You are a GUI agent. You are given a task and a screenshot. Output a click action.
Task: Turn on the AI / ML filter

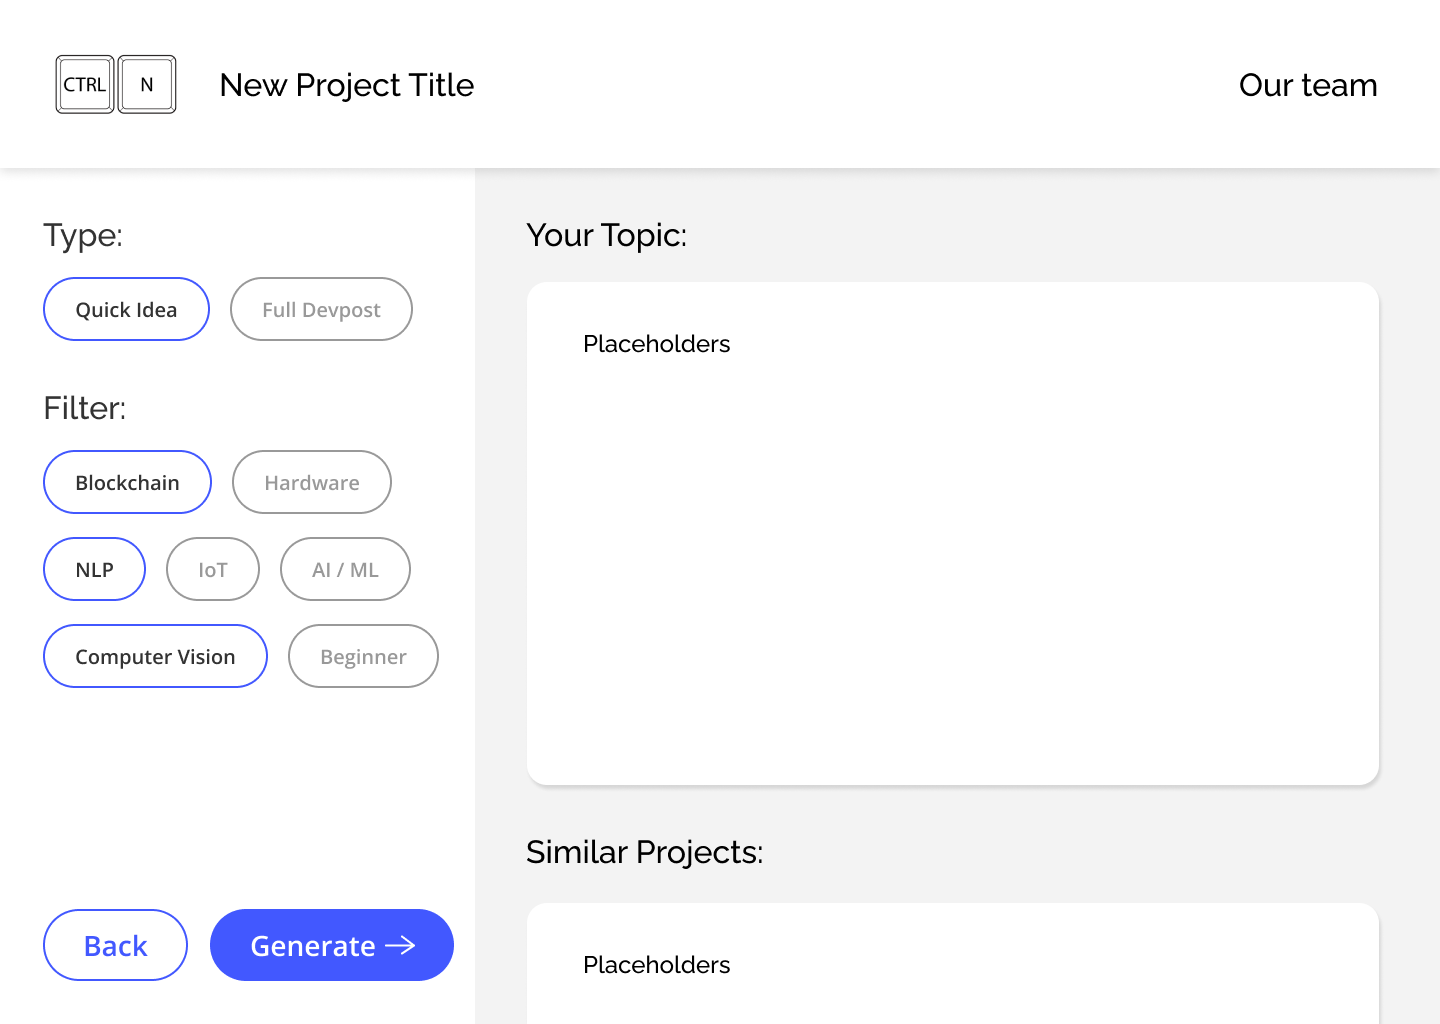point(345,570)
